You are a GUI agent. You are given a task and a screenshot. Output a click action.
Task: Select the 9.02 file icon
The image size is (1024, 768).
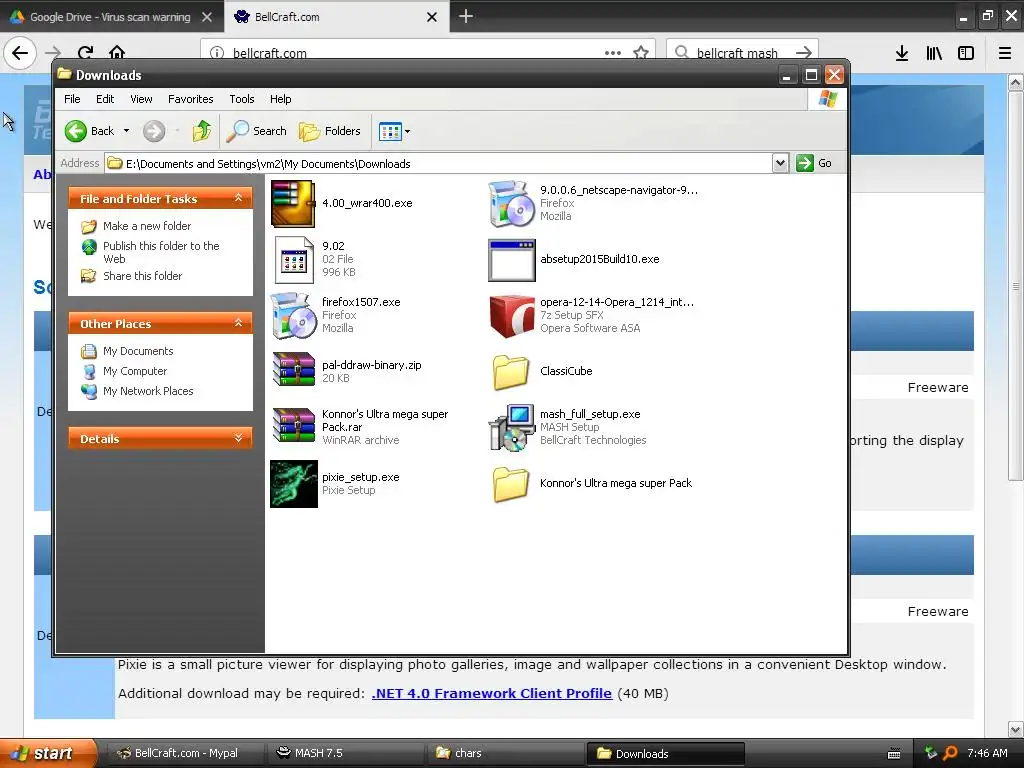click(x=293, y=259)
